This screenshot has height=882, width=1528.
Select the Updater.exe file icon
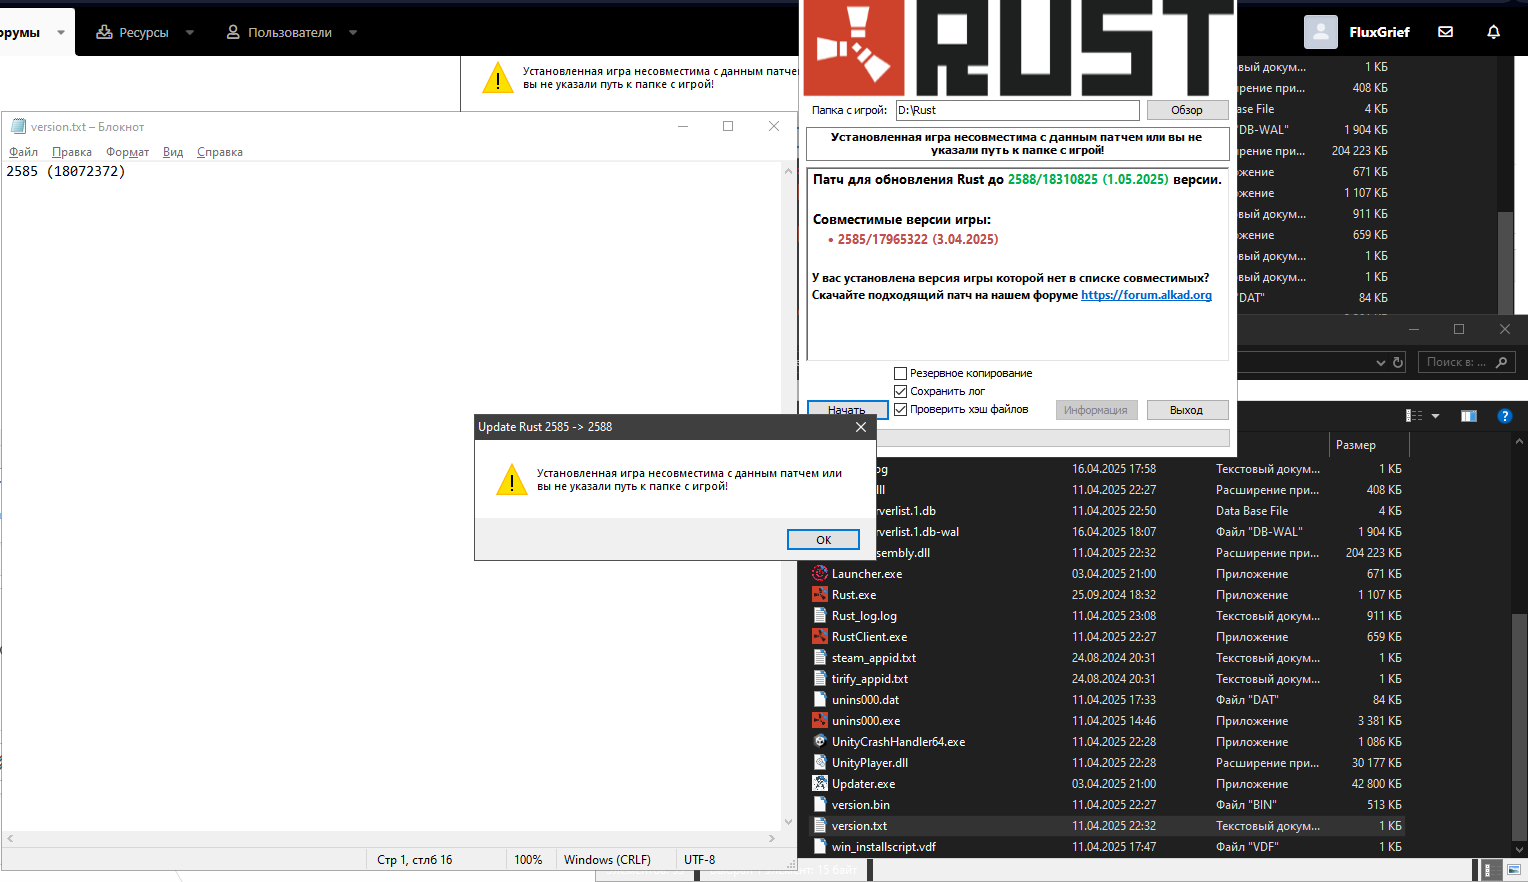click(x=820, y=784)
